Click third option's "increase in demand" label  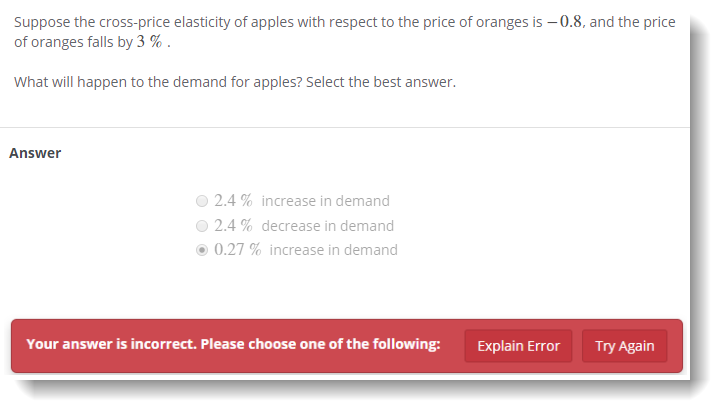click(333, 250)
